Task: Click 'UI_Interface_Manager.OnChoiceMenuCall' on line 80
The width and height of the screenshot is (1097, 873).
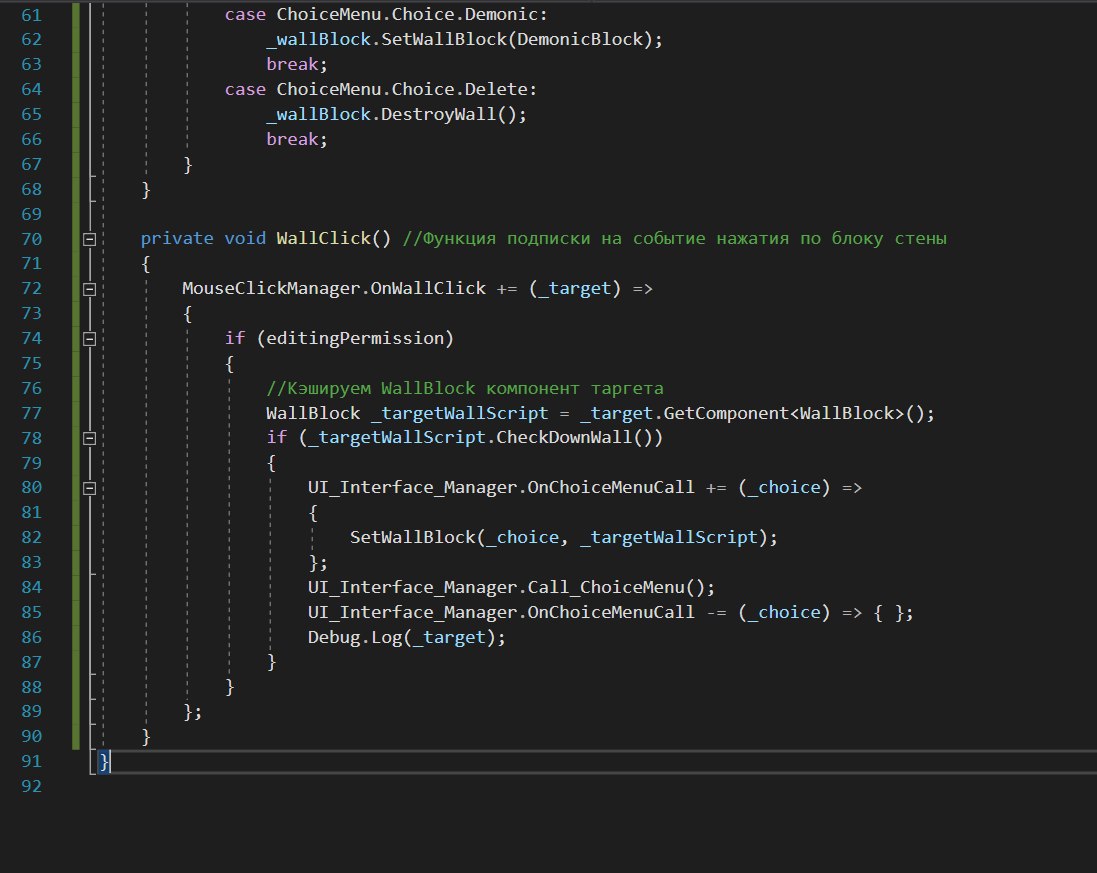Action: pyautogui.click(x=501, y=488)
